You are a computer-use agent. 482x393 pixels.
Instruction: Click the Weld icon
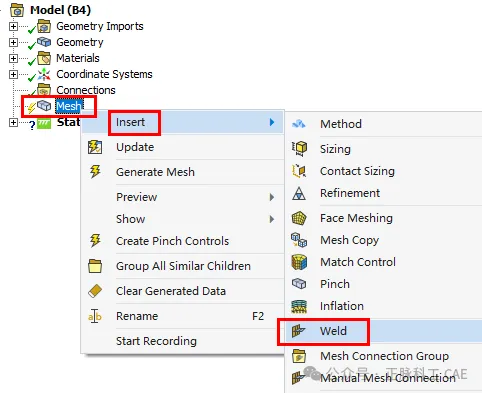click(x=299, y=331)
